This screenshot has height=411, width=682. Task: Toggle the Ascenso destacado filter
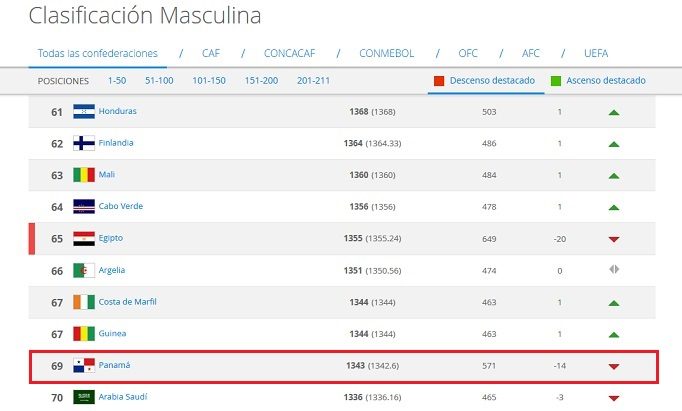(x=598, y=81)
